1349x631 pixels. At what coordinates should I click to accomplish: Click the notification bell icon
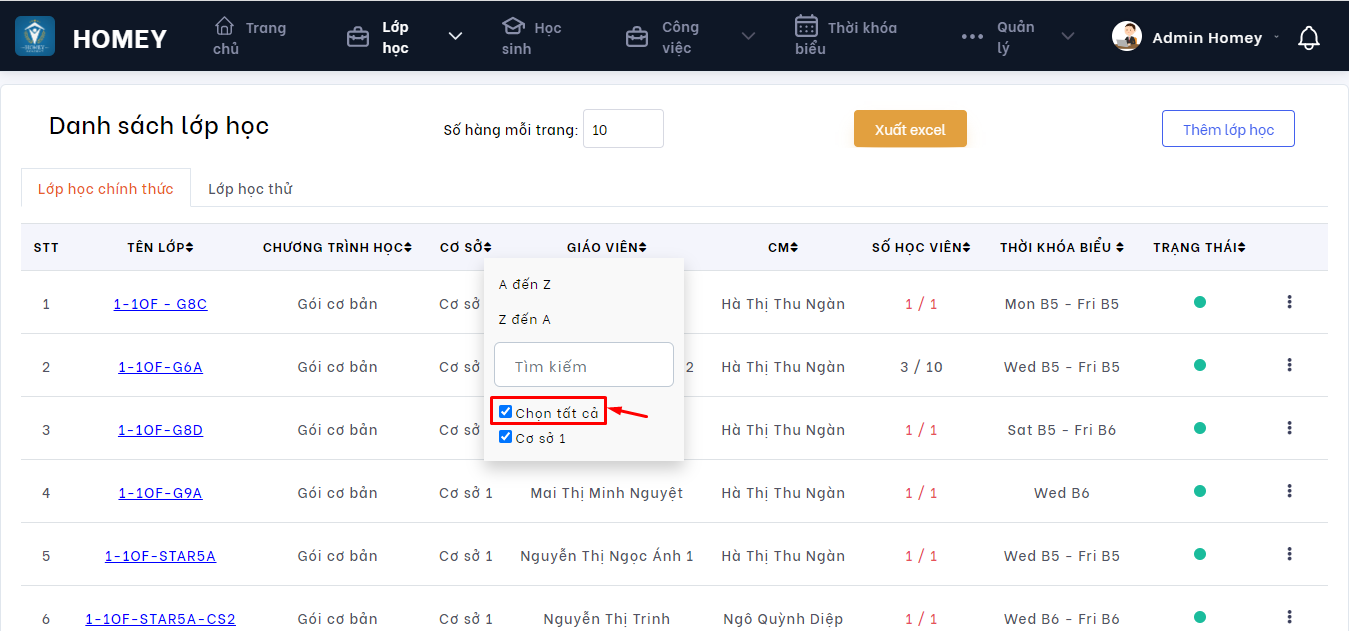[x=1308, y=38]
